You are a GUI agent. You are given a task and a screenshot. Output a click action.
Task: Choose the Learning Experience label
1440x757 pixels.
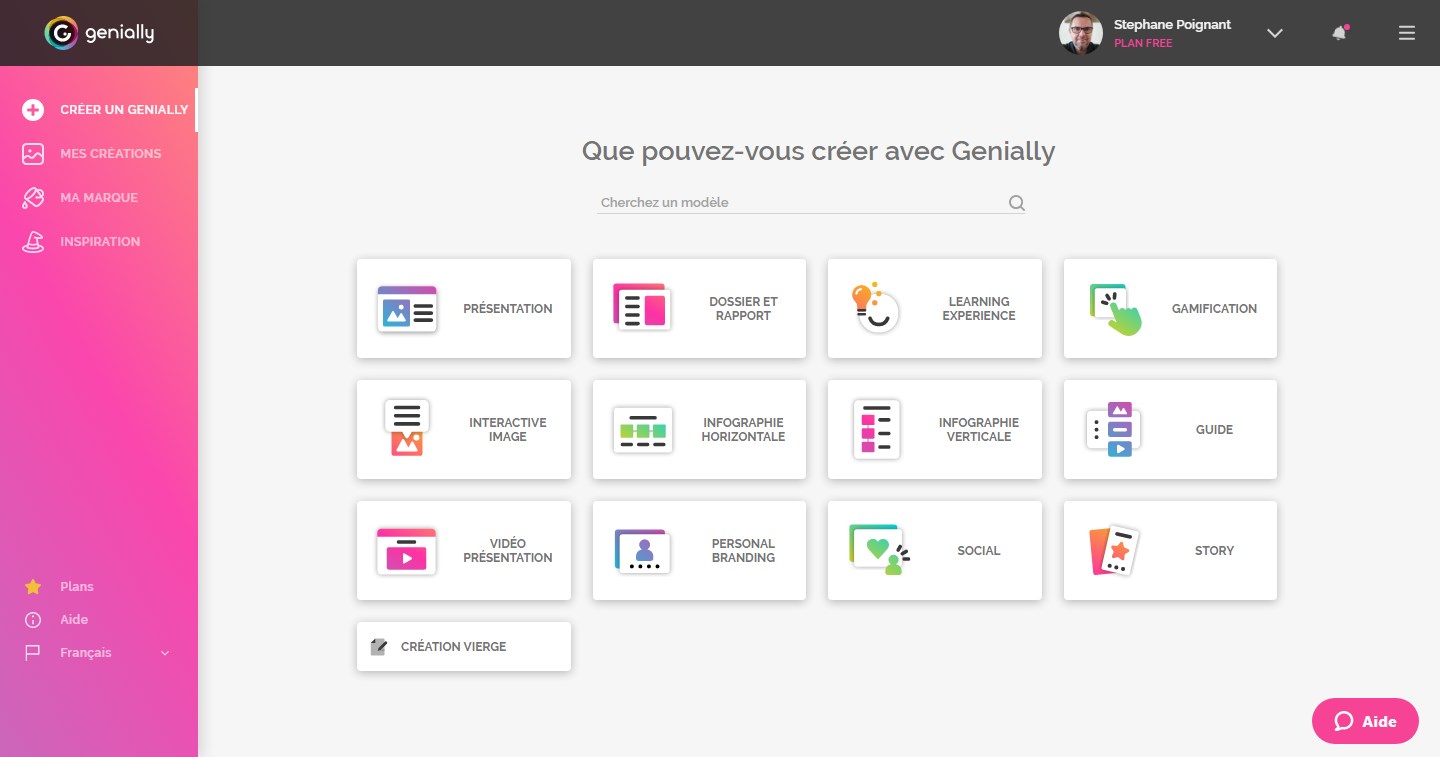pyautogui.click(x=979, y=309)
